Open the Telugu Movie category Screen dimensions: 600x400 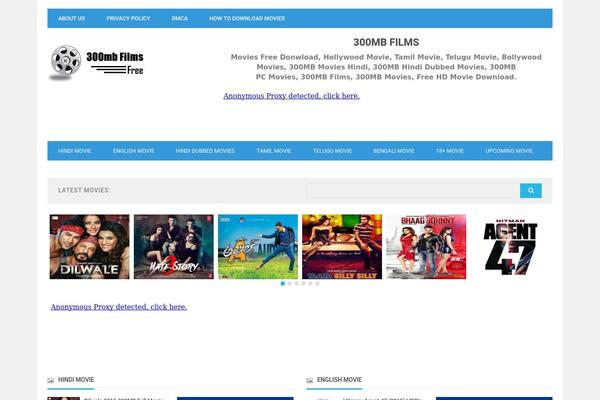pos(332,151)
